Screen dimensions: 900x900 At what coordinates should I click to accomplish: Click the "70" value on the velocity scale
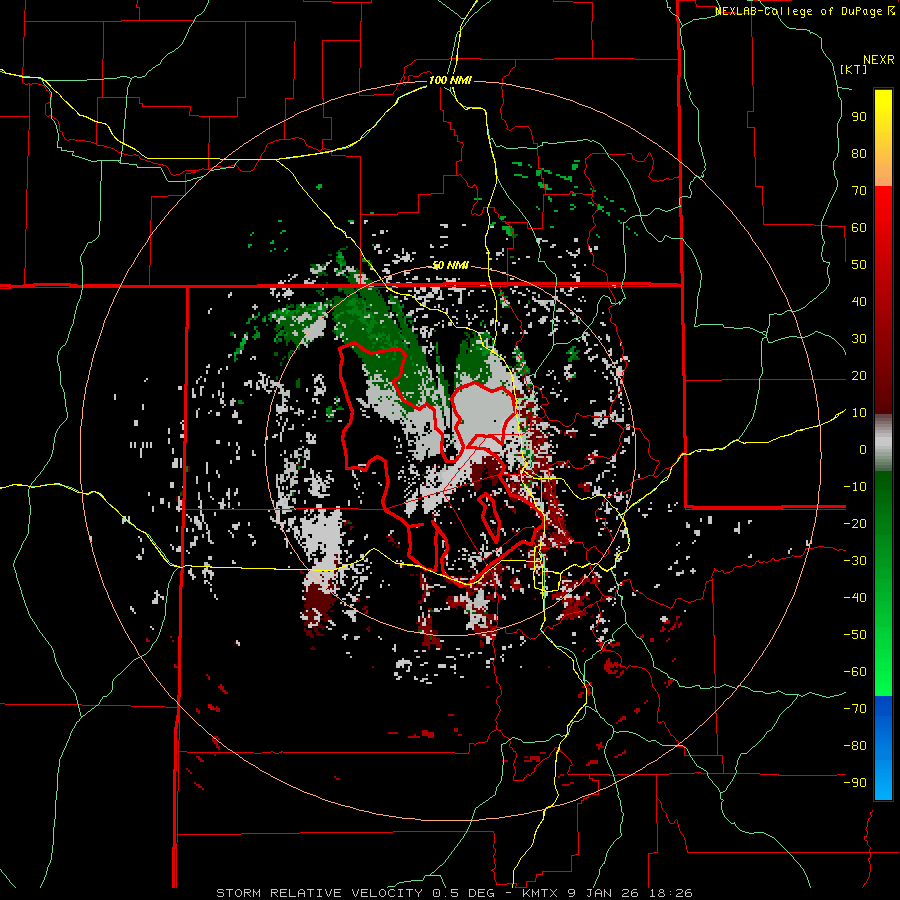pos(859,191)
